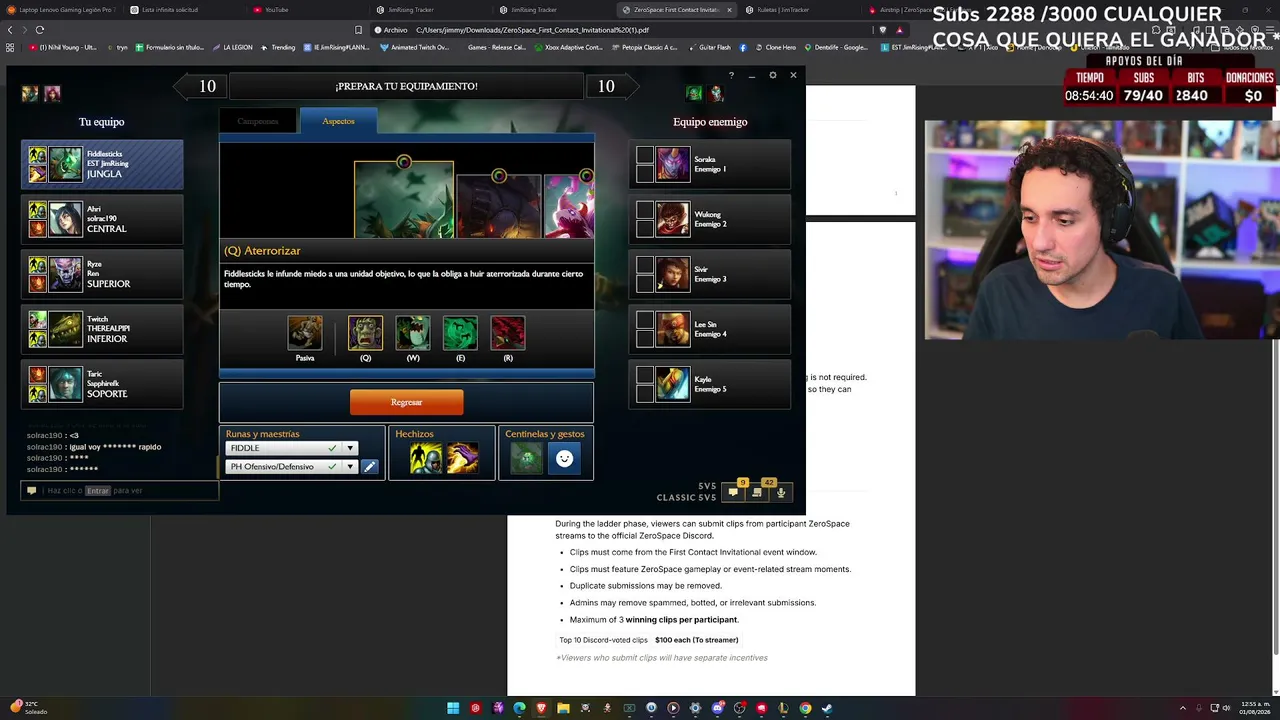Click the Fiddlesticks champion portrait in your team
Screen dimensions: 1280x720
(66, 164)
